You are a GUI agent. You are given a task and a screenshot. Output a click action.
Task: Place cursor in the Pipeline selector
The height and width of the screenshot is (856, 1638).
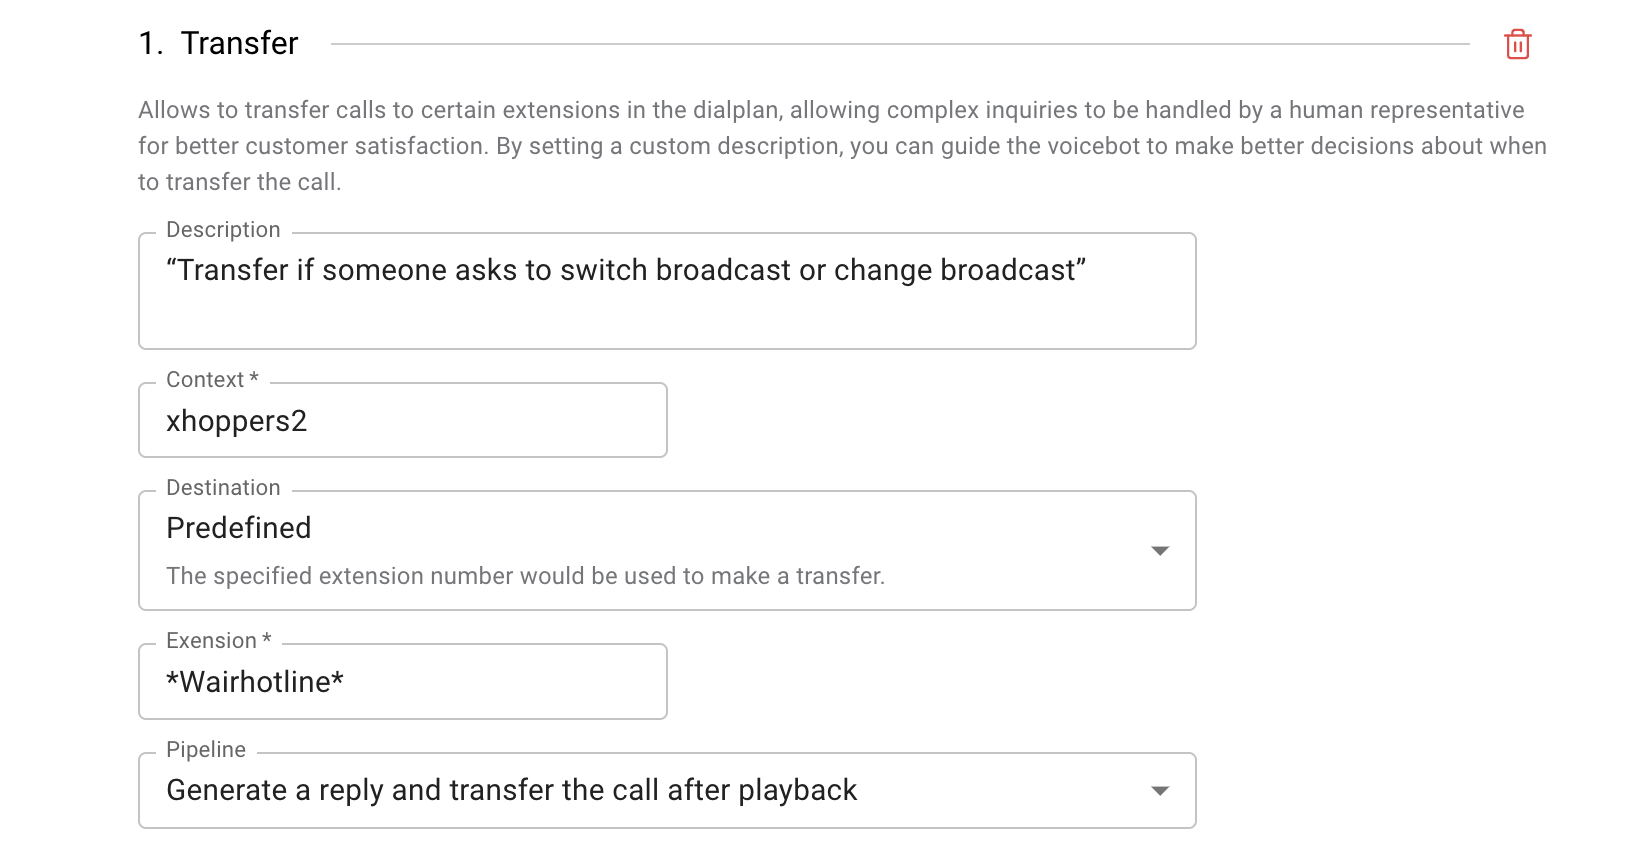click(660, 790)
